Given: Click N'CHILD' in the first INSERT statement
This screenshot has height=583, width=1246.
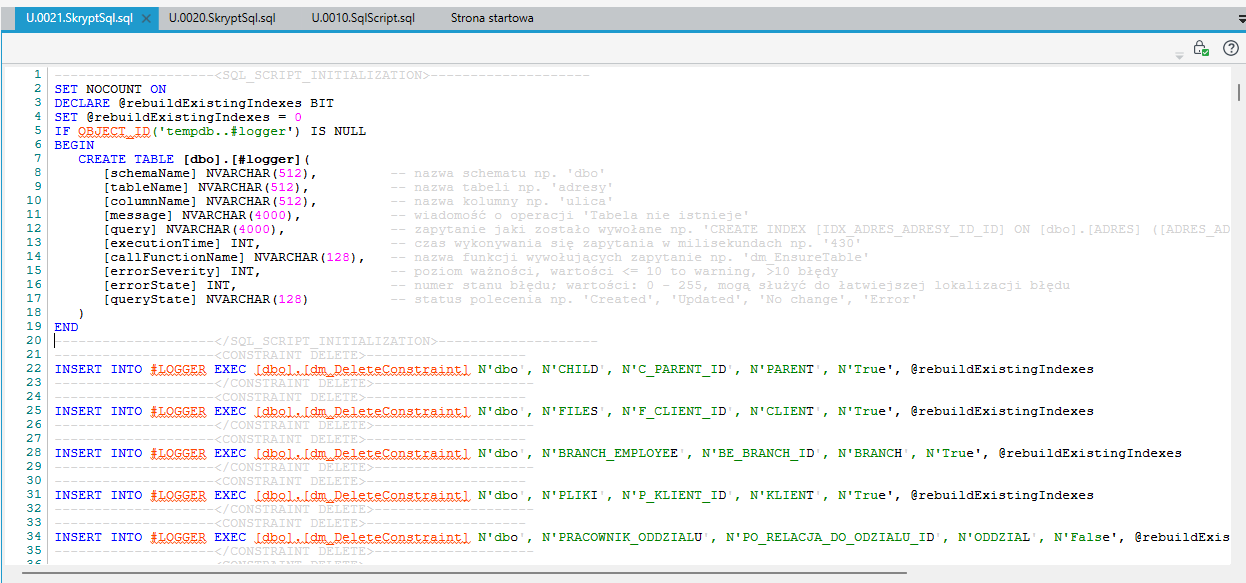Looking at the screenshot, I should click(x=574, y=369).
